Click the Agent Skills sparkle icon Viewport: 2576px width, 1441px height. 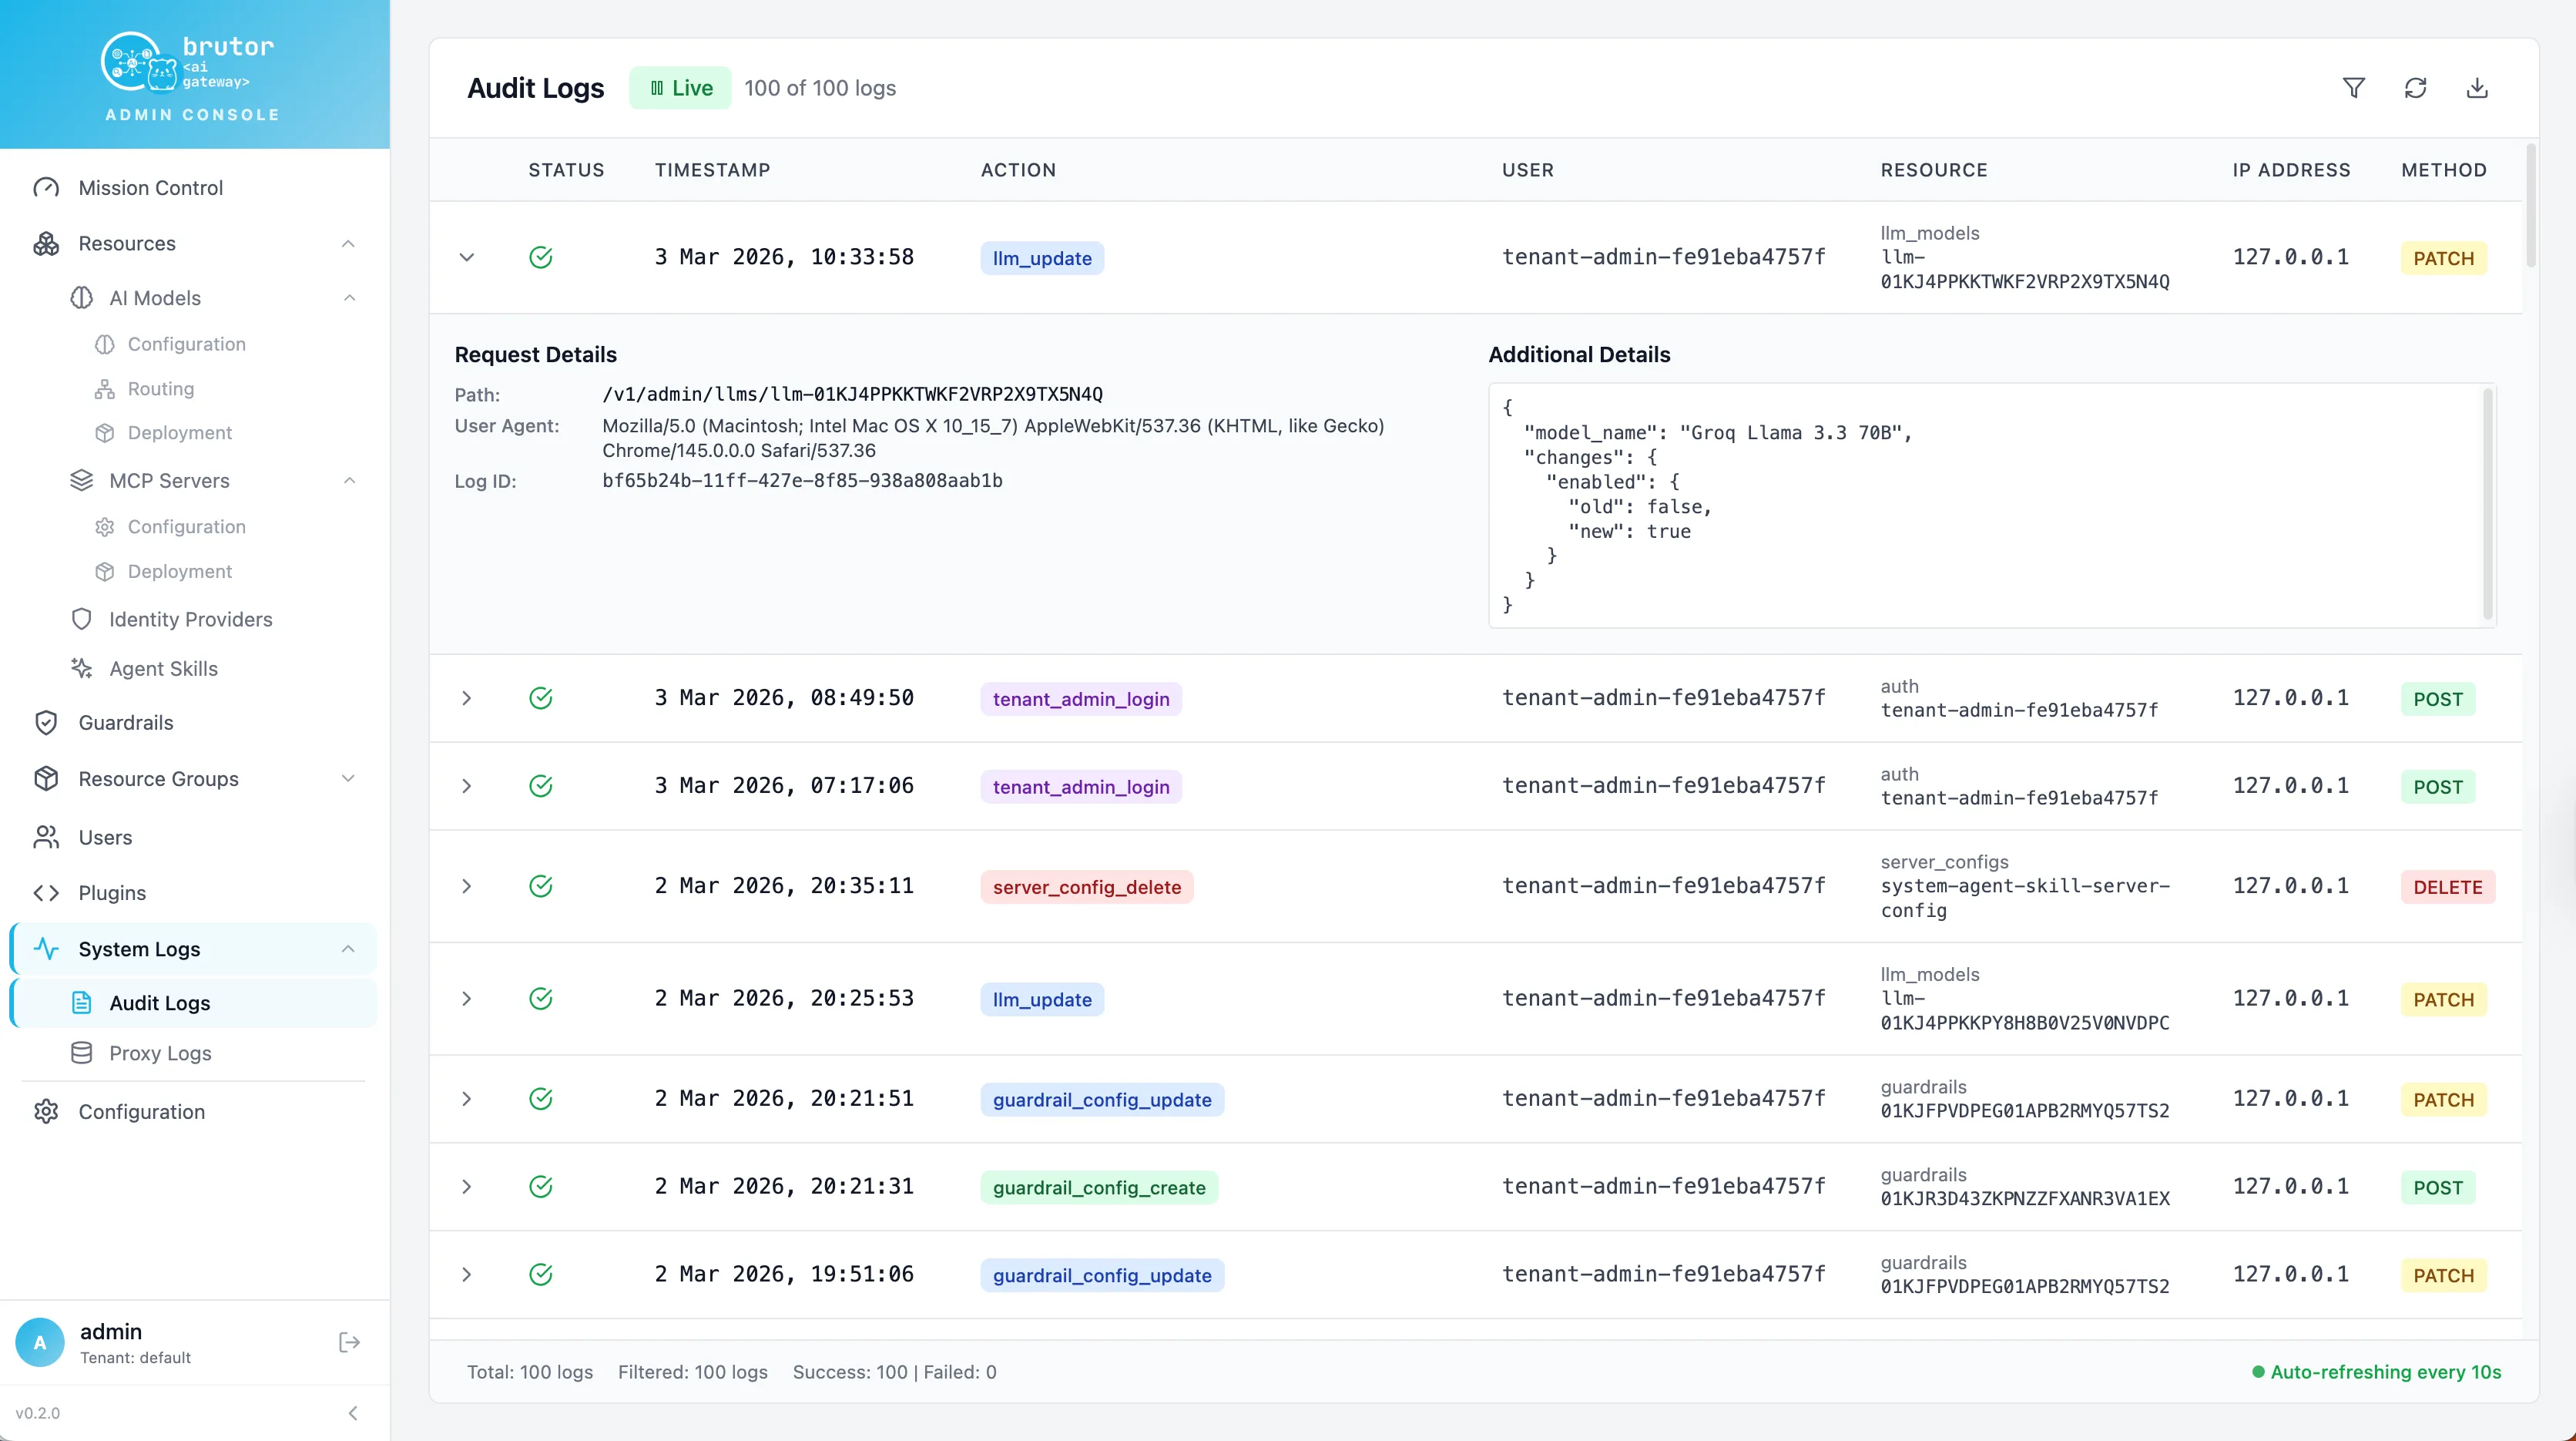coord(82,668)
